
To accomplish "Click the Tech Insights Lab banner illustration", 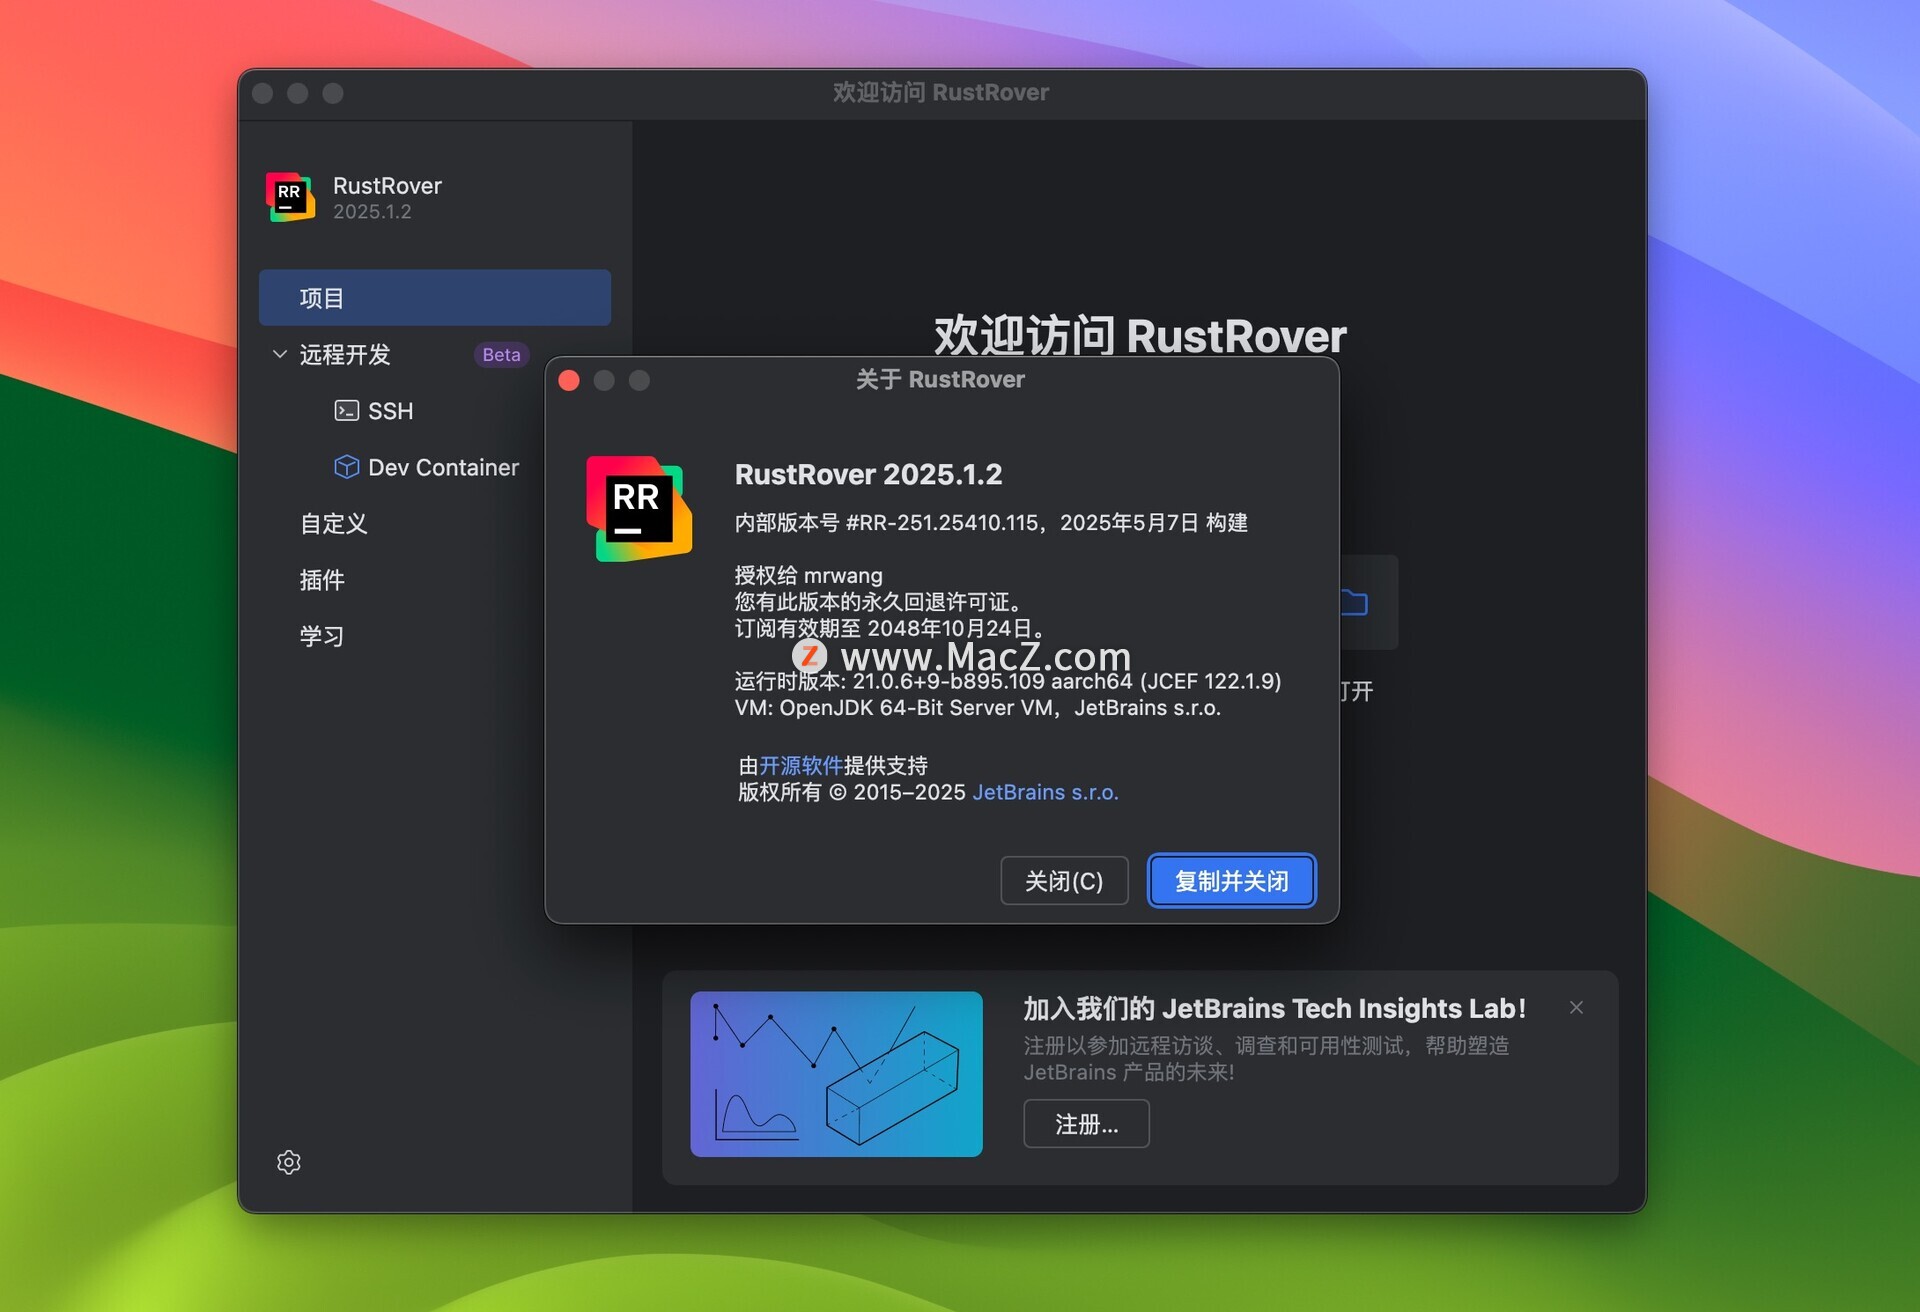I will pos(836,1074).
